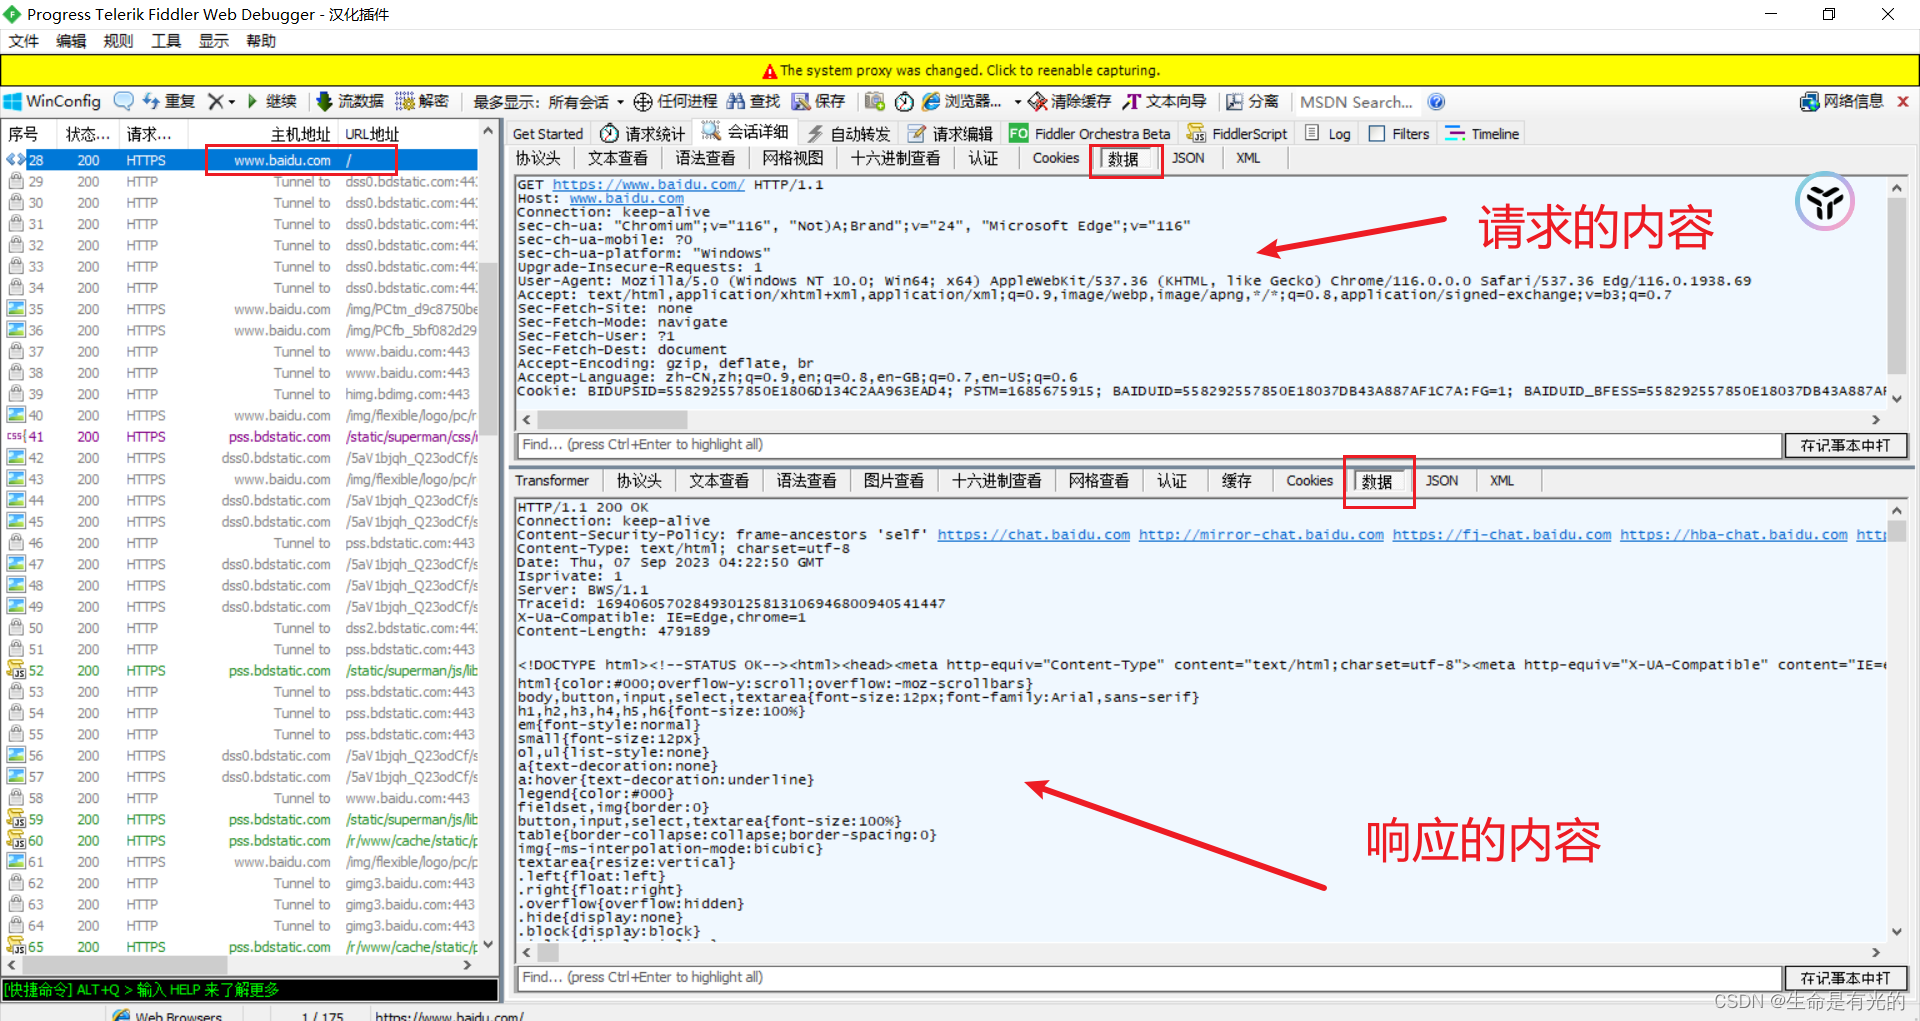The height and width of the screenshot is (1021, 1920).
Task: Select request JSON tab
Action: (x=1188, y=158)
